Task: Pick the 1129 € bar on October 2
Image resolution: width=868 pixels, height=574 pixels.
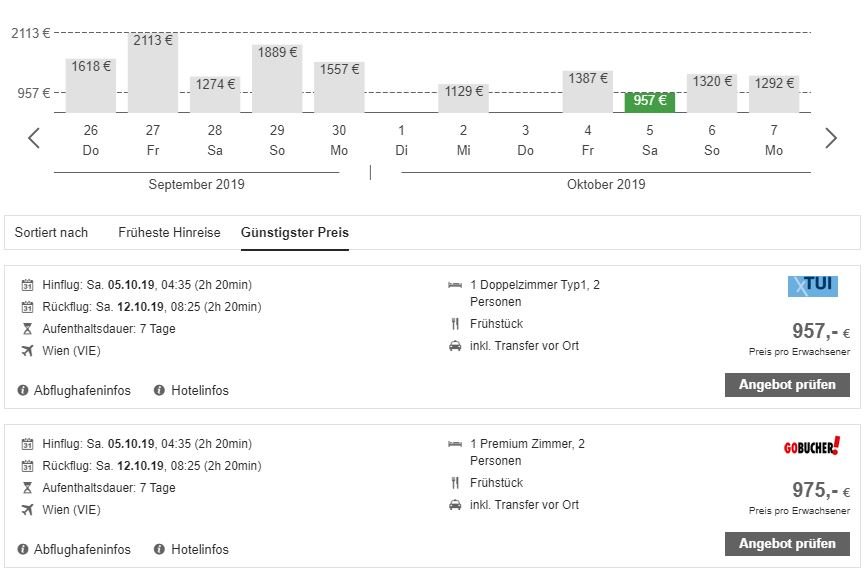Action: tap(463, 98)
